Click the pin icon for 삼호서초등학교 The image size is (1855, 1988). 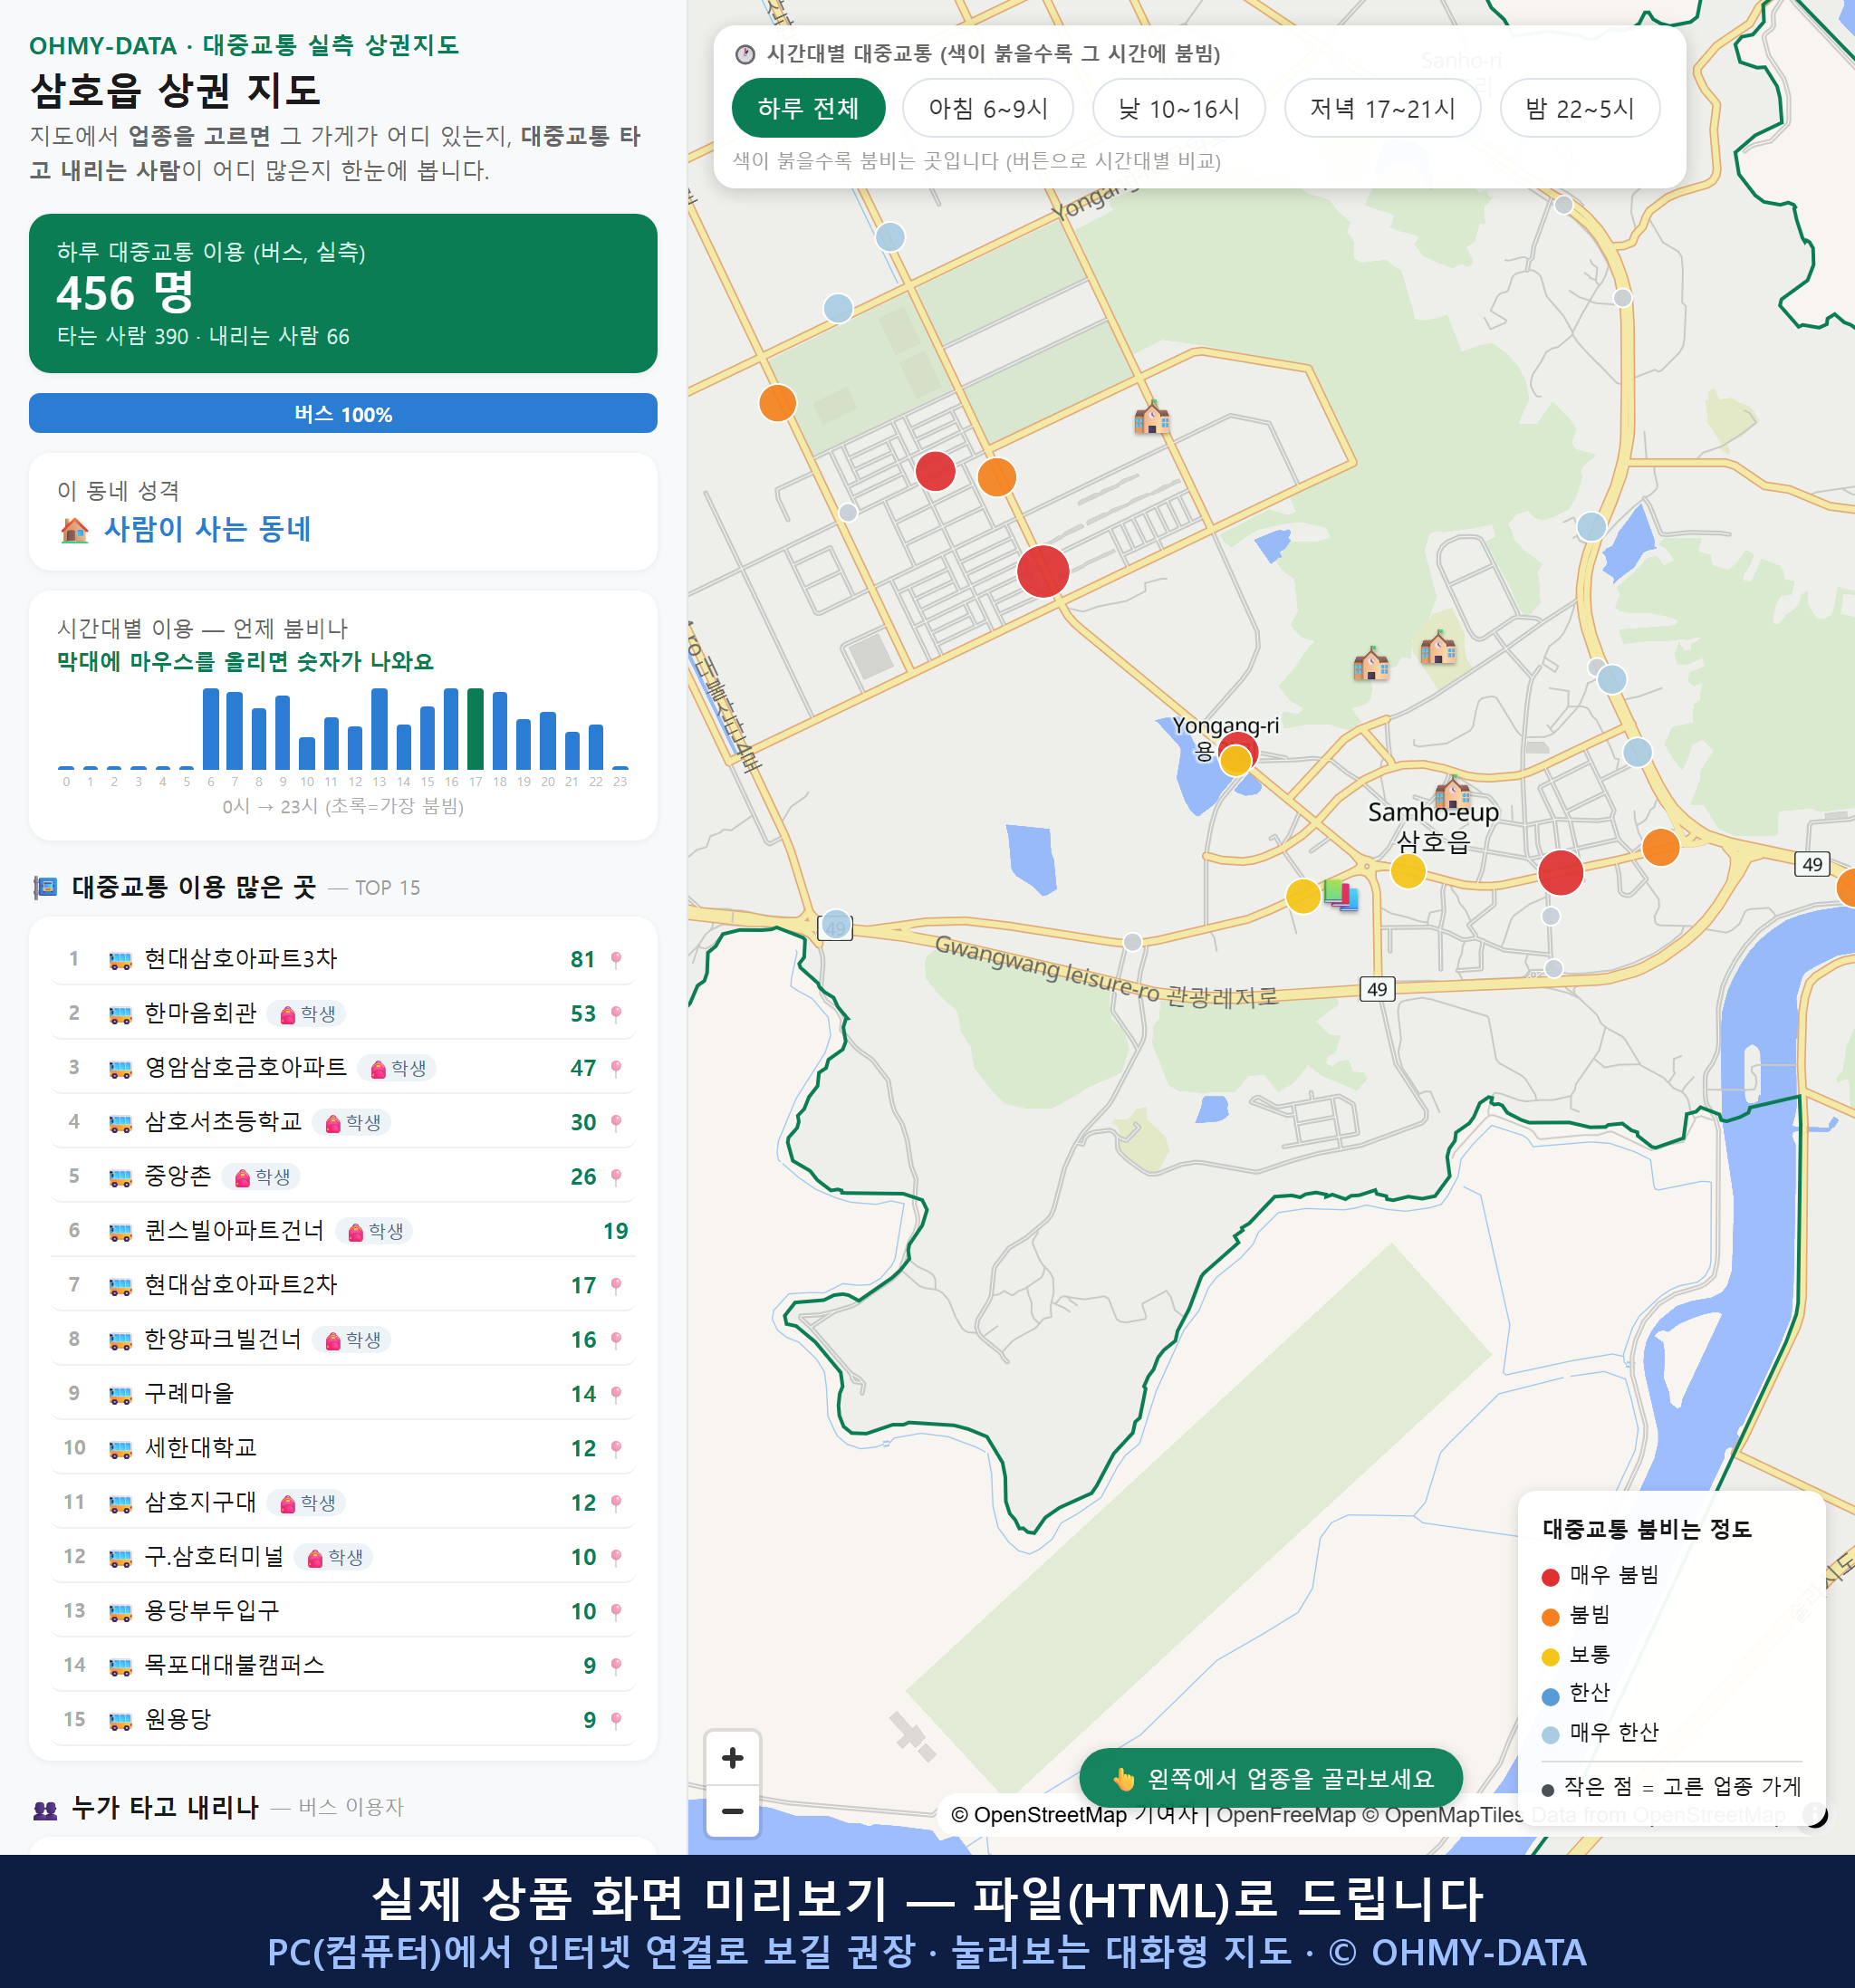pos(616,1123)
